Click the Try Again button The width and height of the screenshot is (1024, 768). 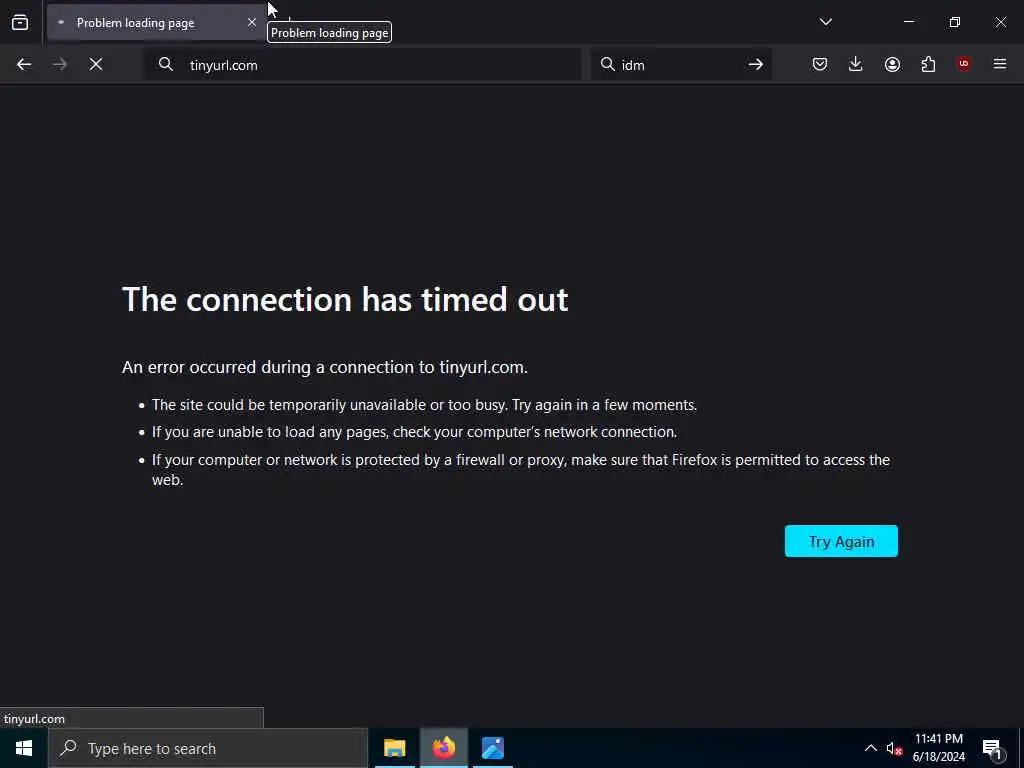coord(841,541)
